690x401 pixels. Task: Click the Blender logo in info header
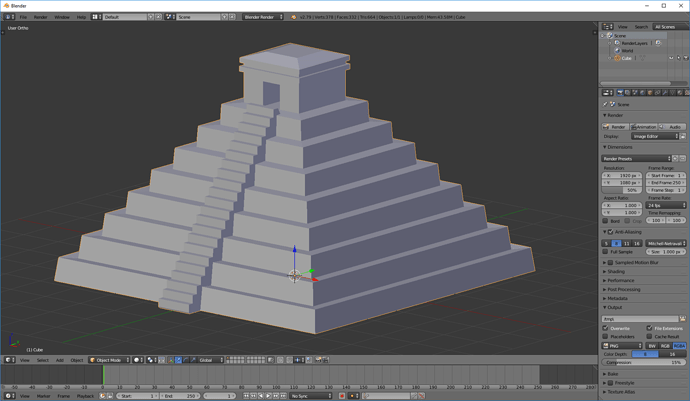pos(294,17)
